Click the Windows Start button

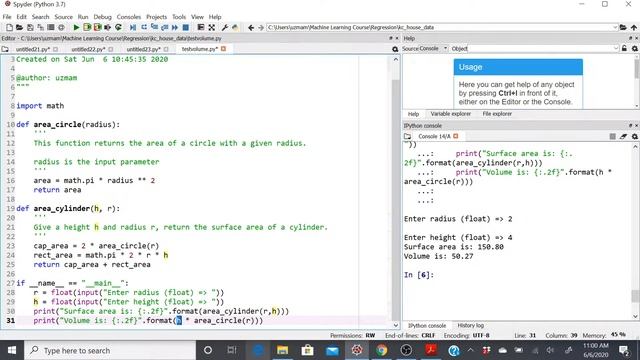[x=12, y=350]
